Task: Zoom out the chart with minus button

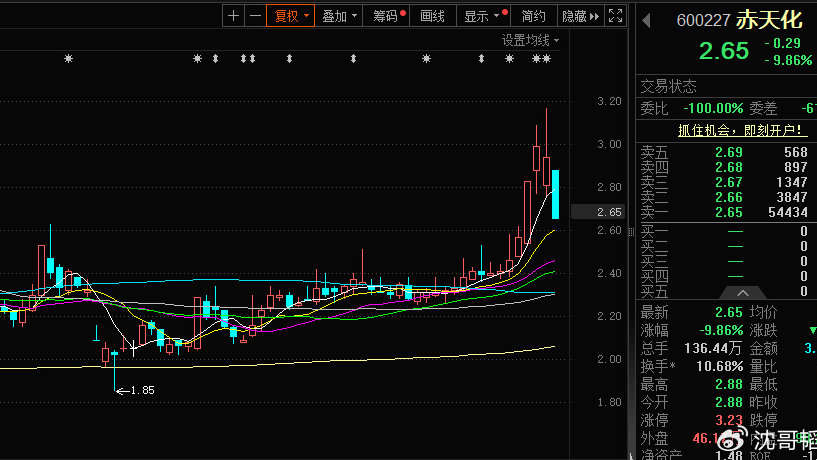Action: point(255,16)
